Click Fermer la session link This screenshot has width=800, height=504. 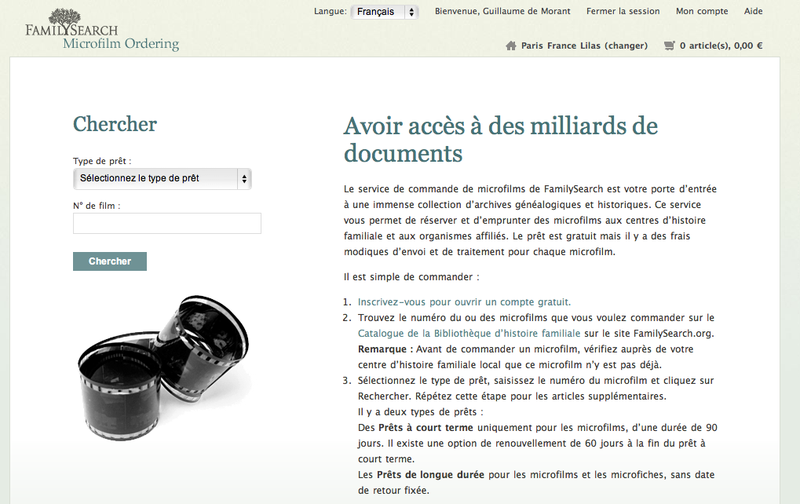[622, 11]
